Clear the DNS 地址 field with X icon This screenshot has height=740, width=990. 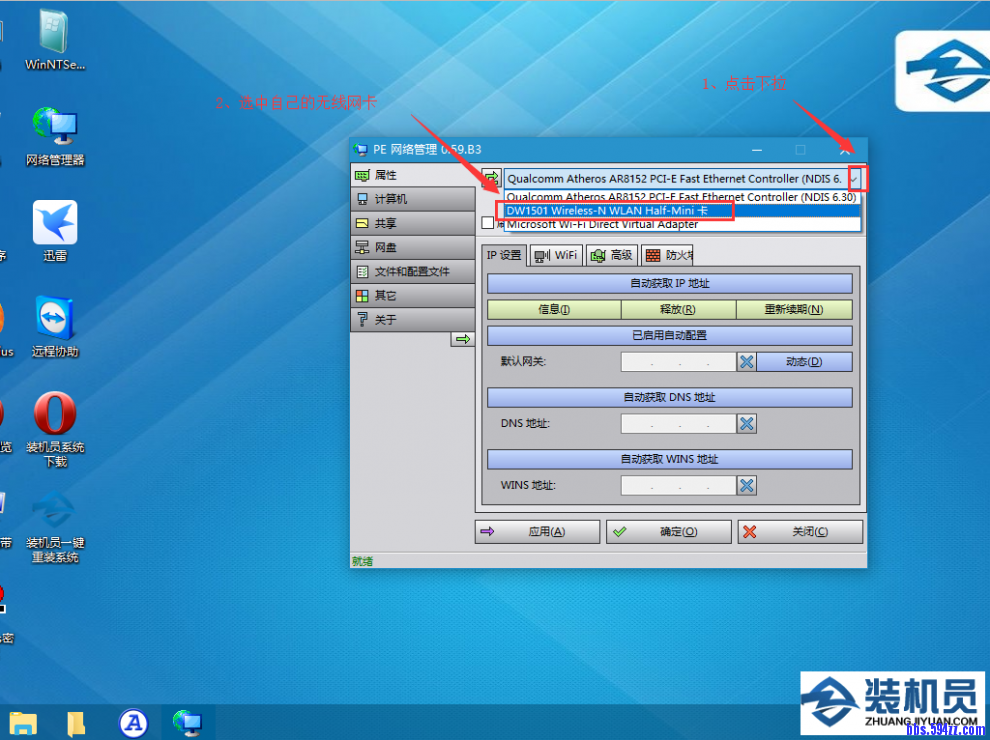click(746, 424)
